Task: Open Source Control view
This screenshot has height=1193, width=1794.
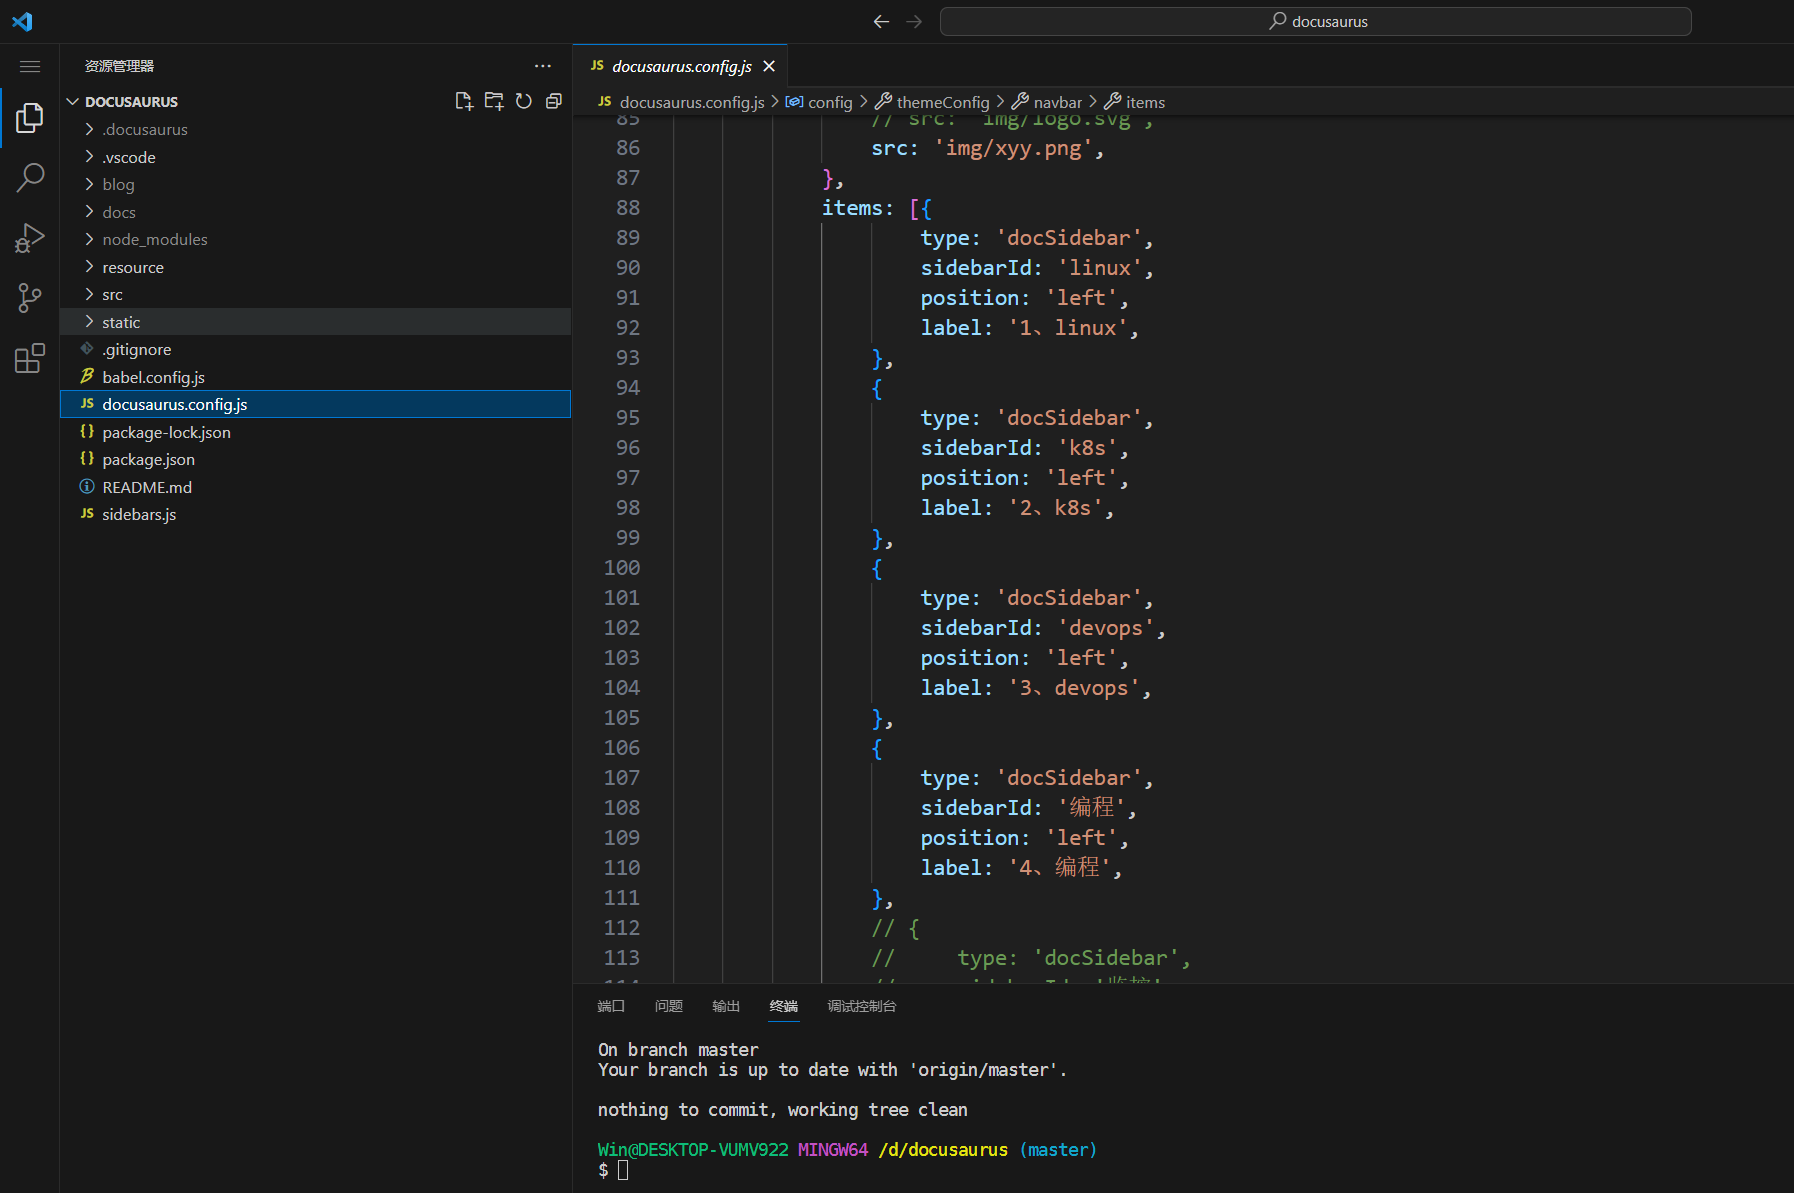Action: tap(30, 298)
